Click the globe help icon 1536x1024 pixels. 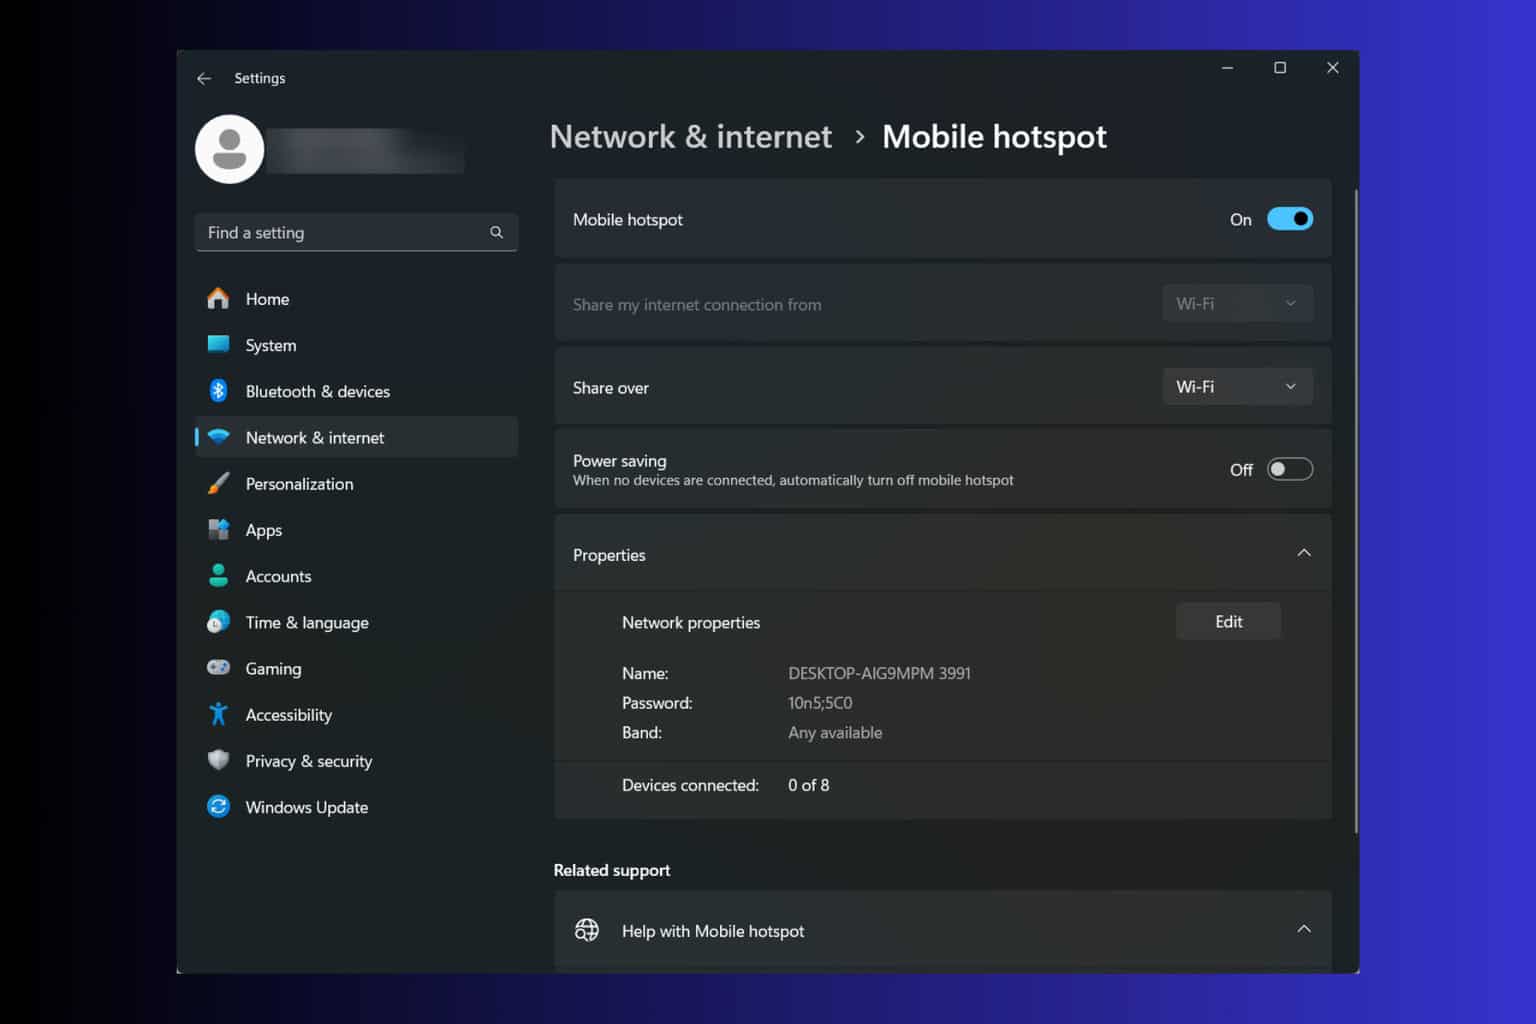pyautogui.click(x=587, y=930)
